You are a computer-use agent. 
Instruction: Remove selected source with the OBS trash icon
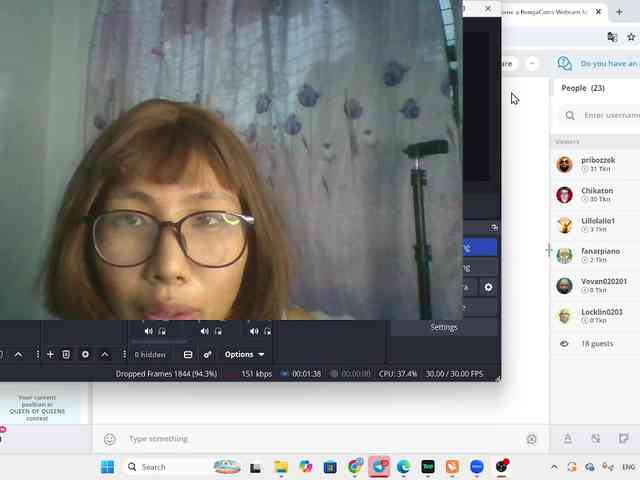66,355
